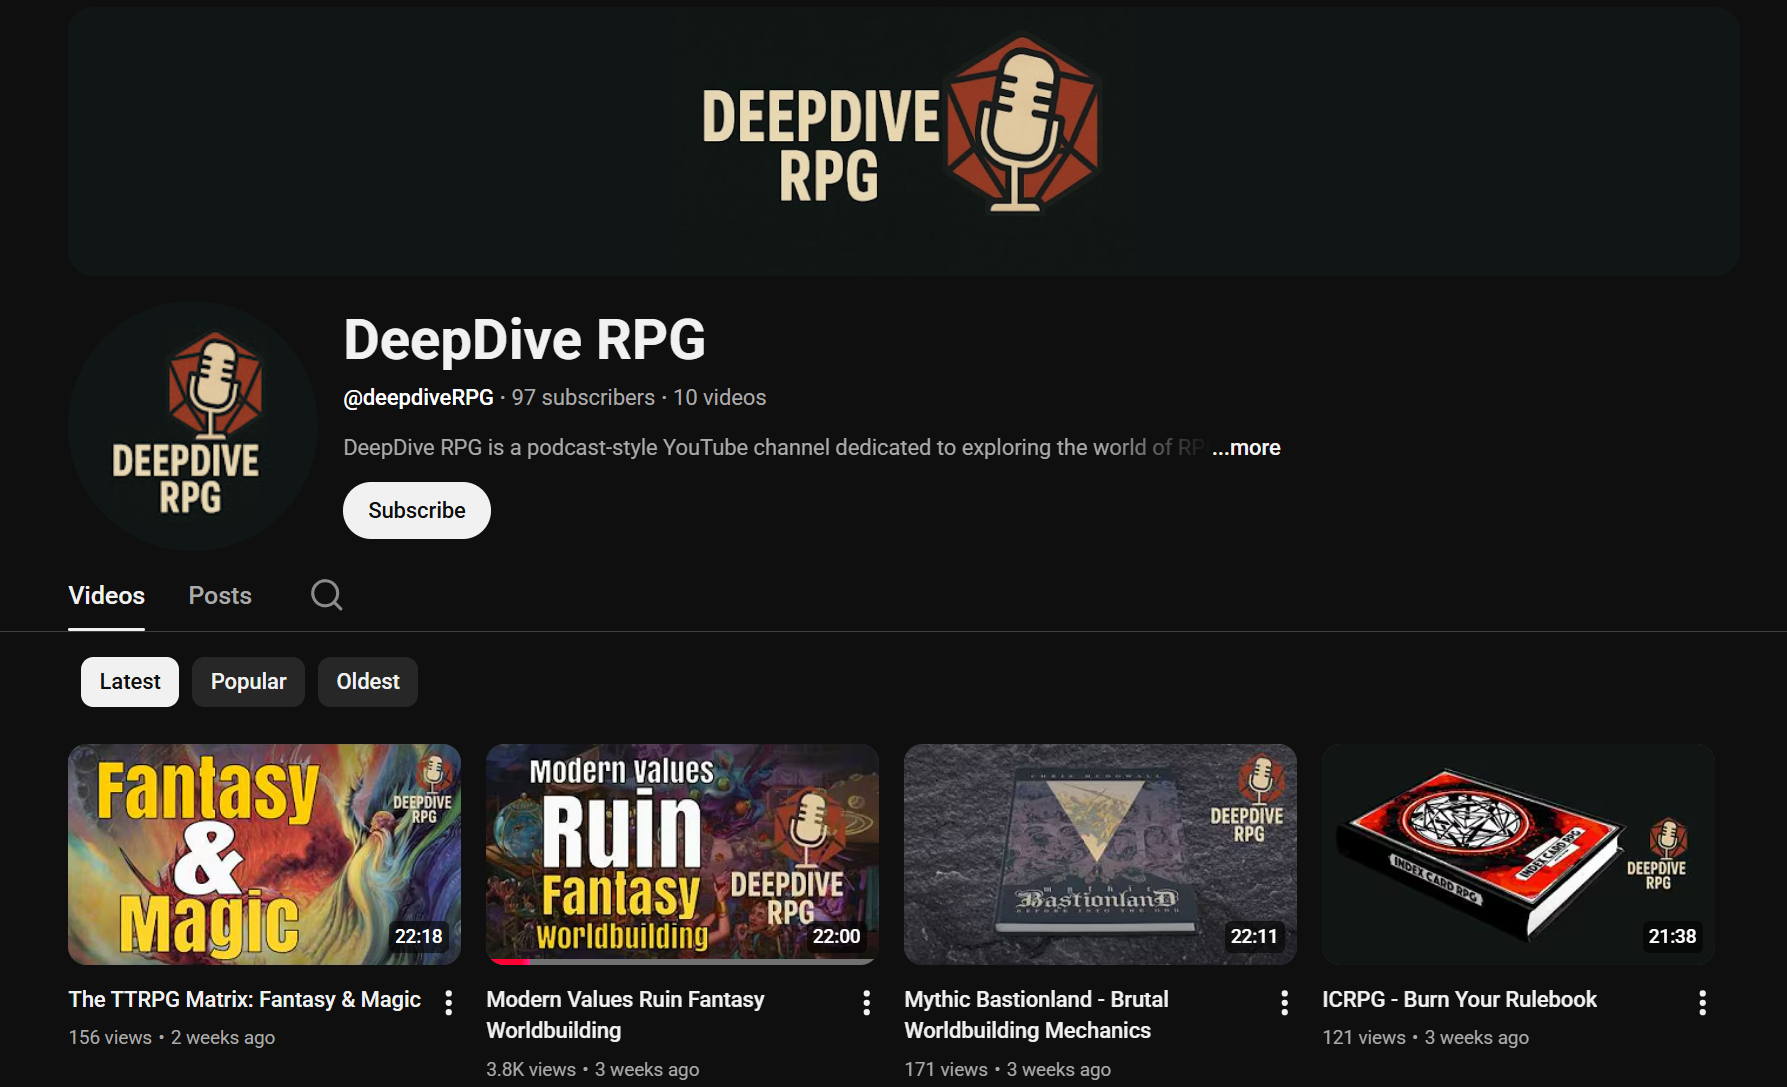
Task: Open the ICRPG index card box thumbnail
Action: tap(1518, 854)
